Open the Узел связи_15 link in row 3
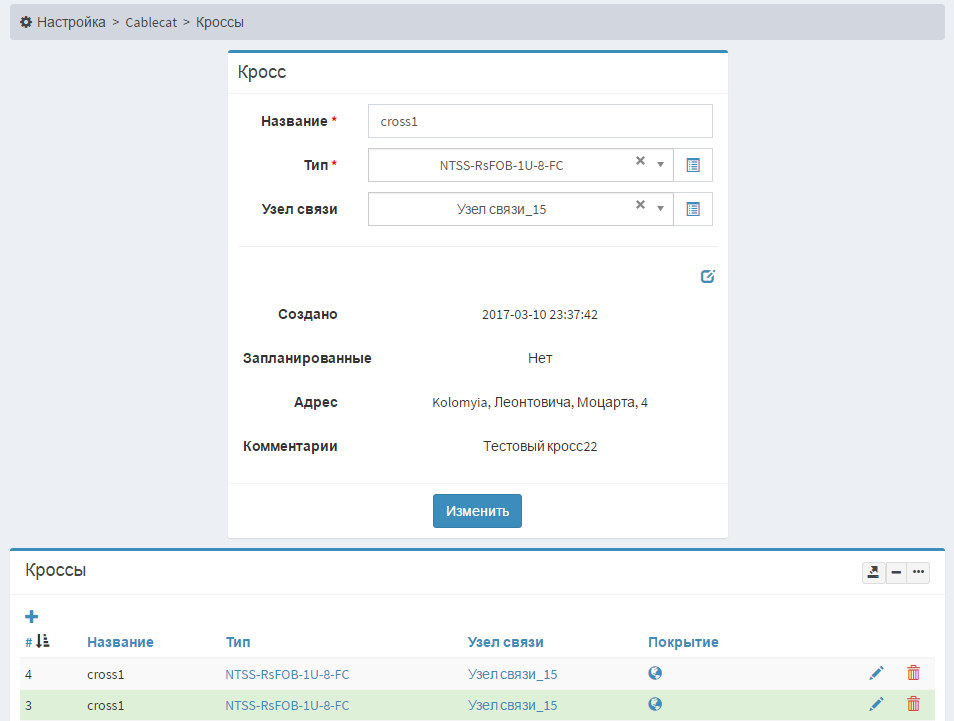The height and width of the screenshot is (721, 954). [x=512, y=705]
